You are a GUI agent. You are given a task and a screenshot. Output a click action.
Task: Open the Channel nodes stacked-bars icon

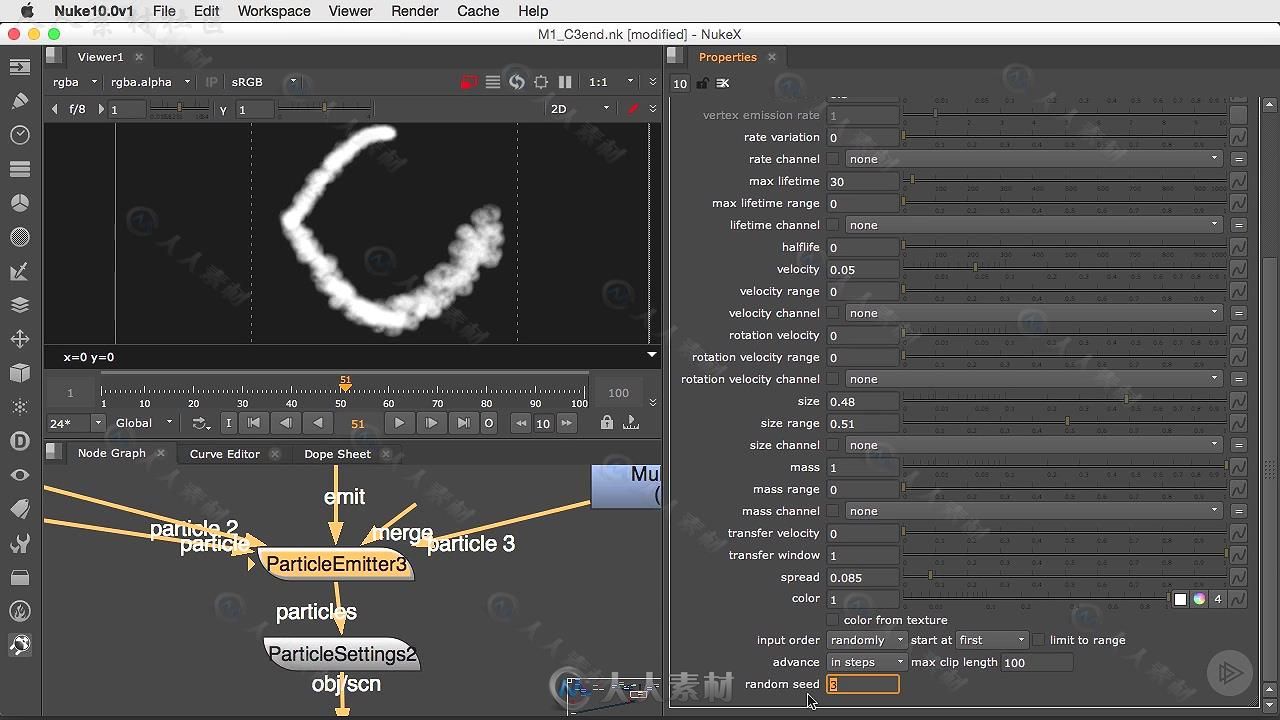coord(19,169)
